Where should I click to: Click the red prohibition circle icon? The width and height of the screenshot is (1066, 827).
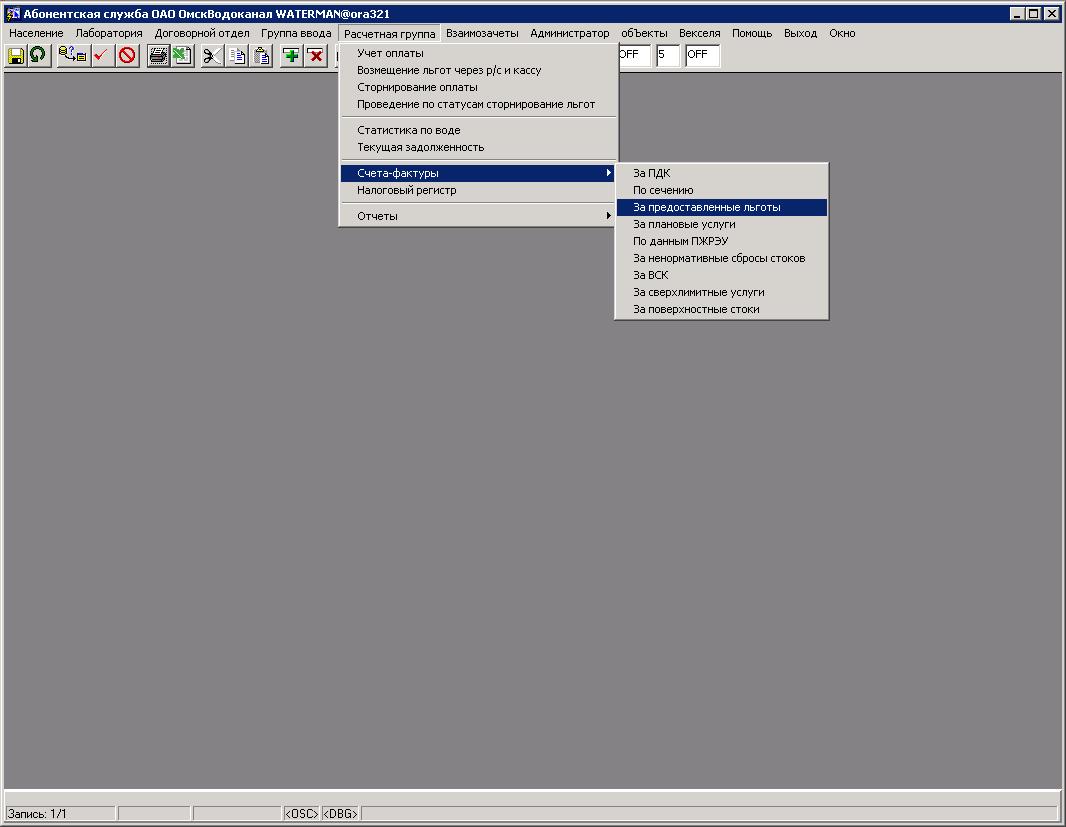click(x=127, y=56)
